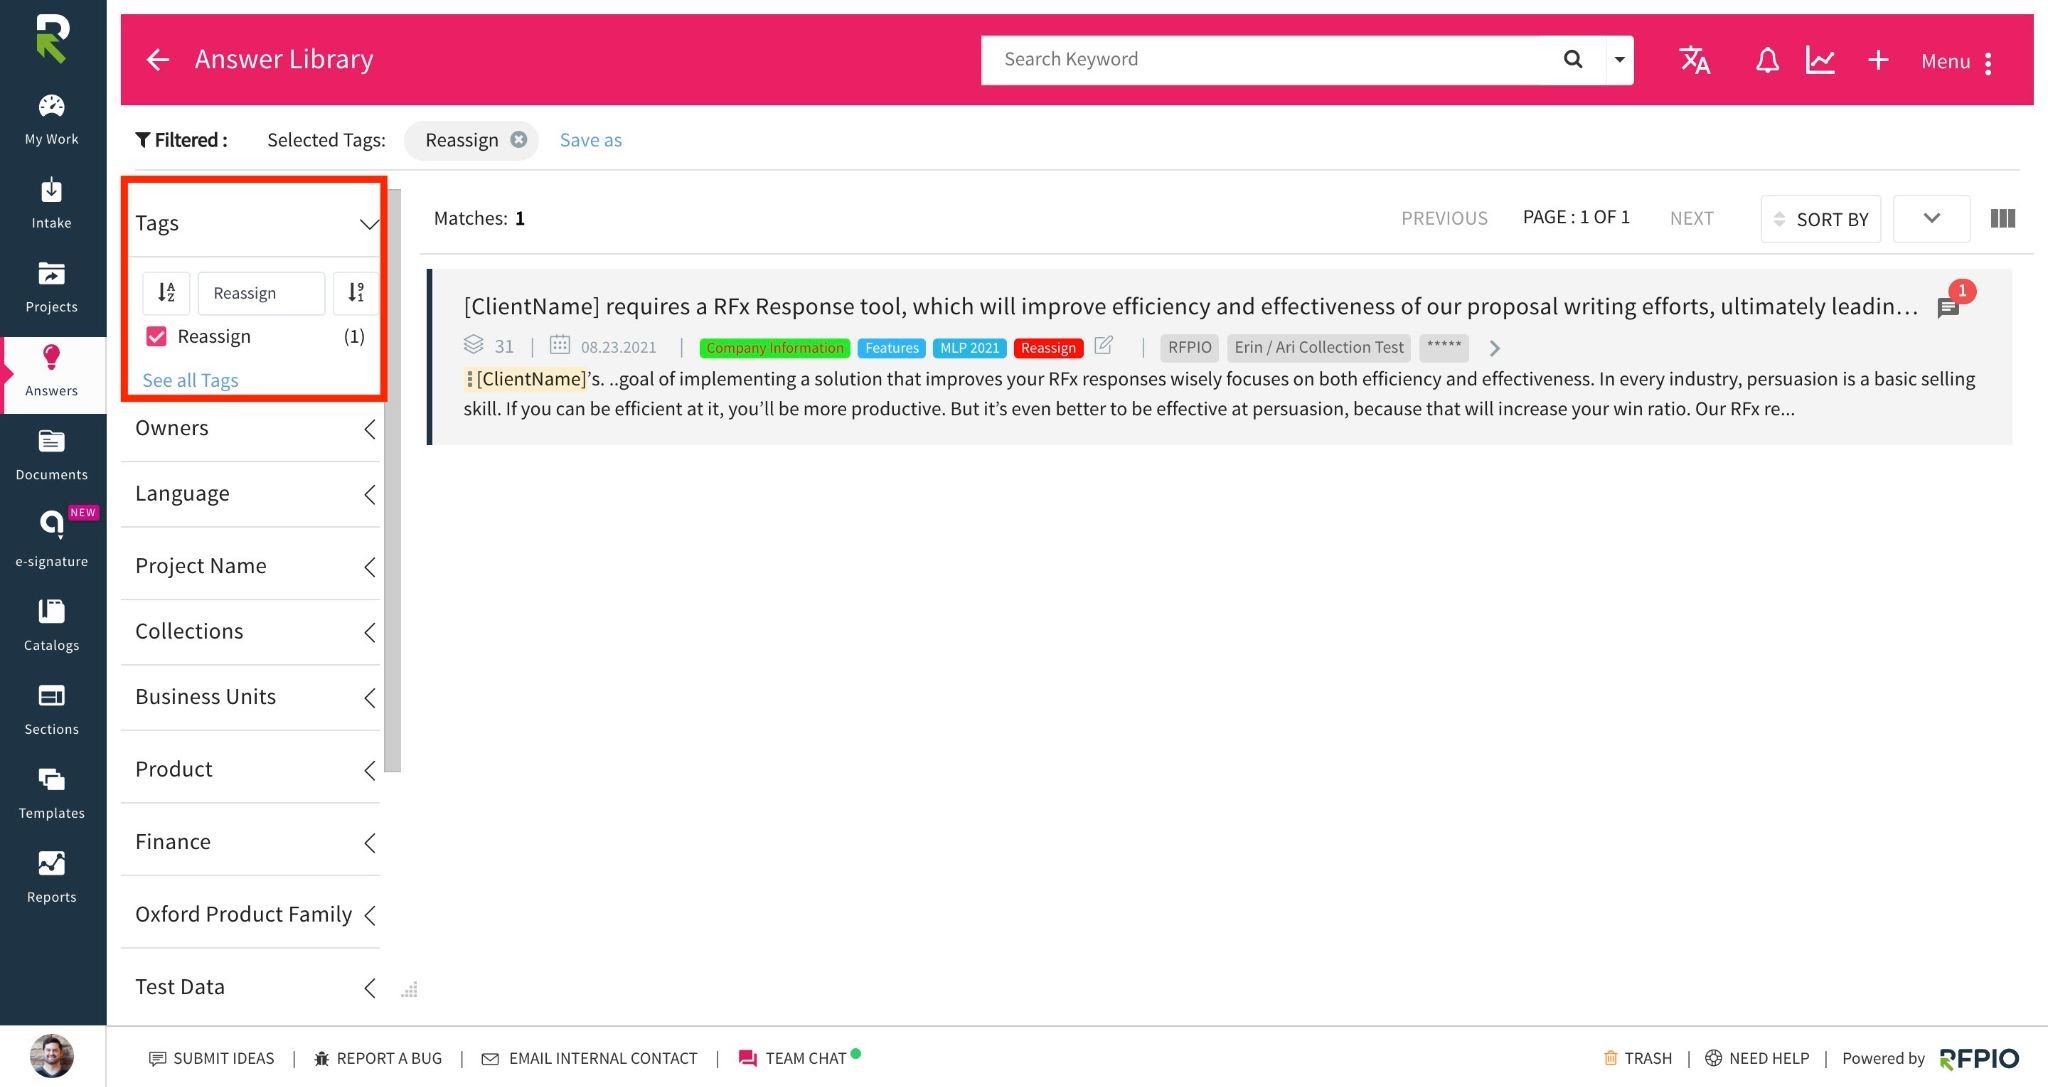Sort tags alphabetically A to Z
Viewport: 2048px width, 1087px height.
(x=166, y=293)
